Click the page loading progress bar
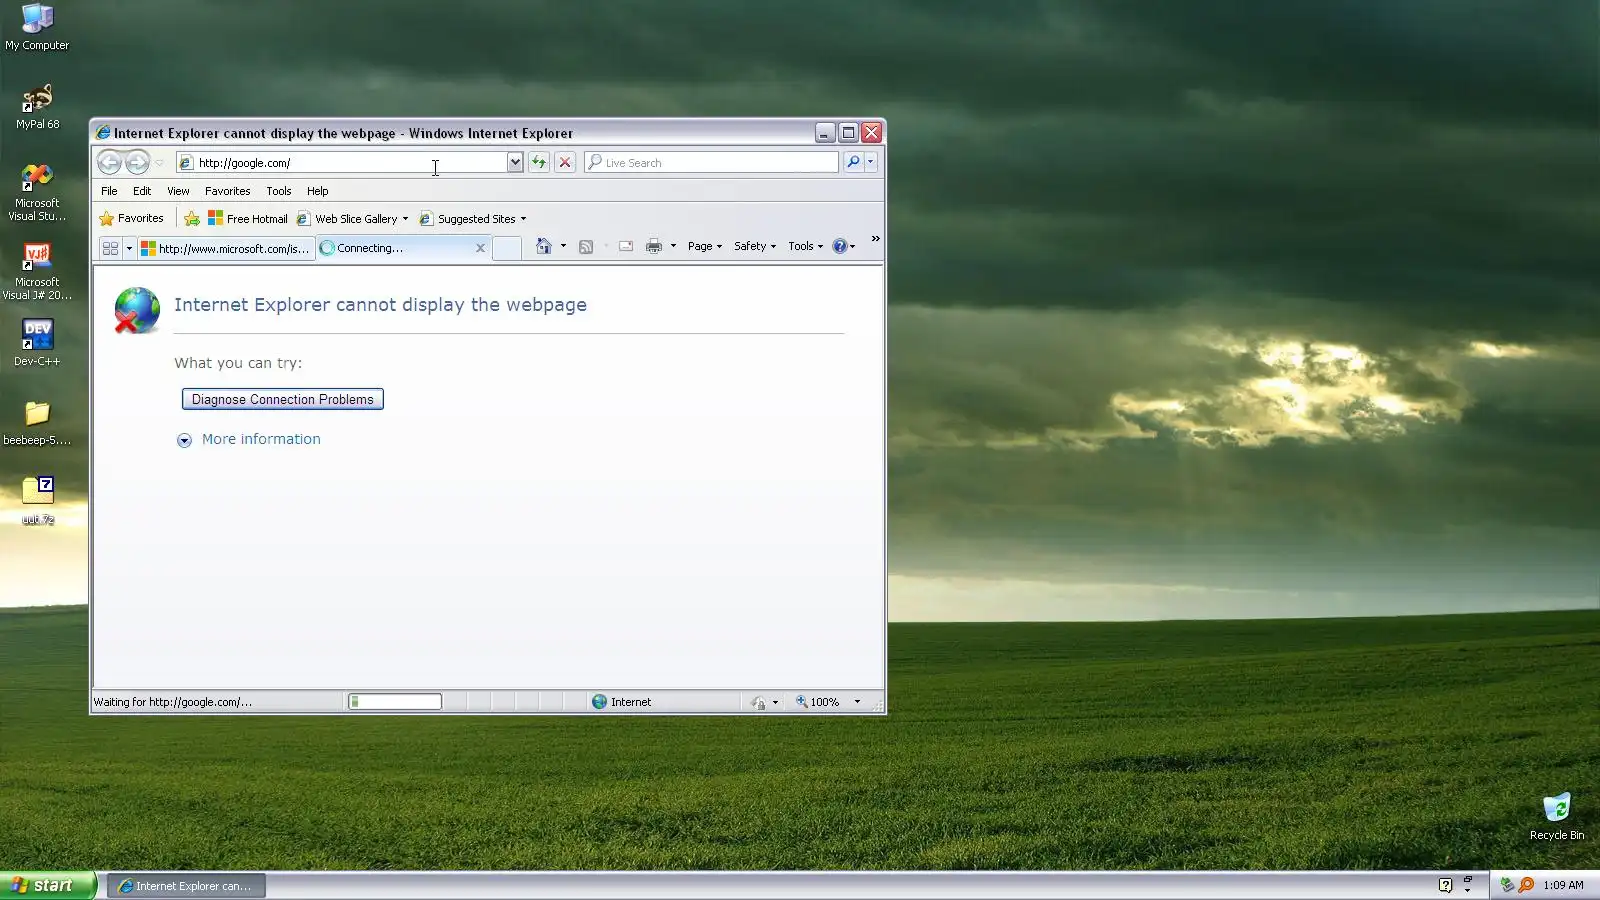 (395, 702)
